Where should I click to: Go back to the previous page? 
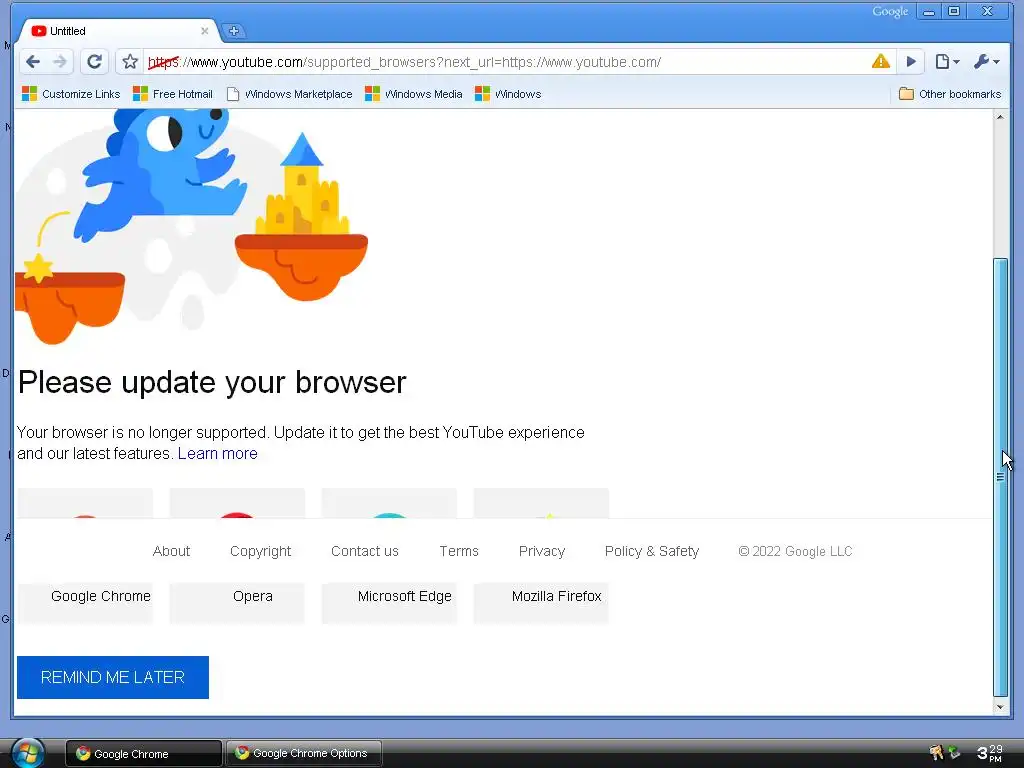(x=33, y=62)
